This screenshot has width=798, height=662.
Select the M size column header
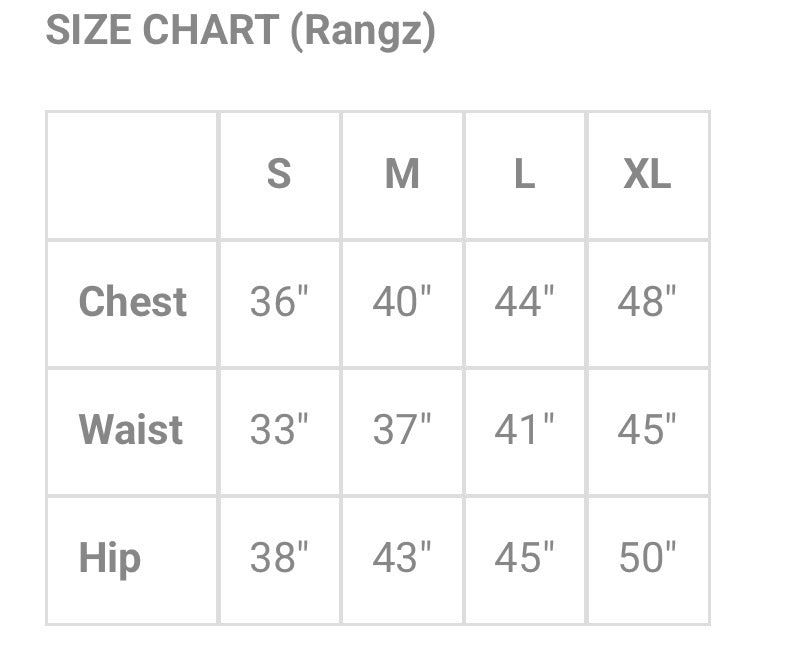click(402, 175)
